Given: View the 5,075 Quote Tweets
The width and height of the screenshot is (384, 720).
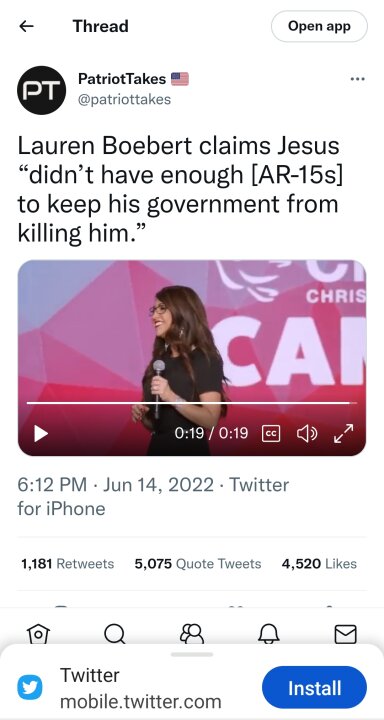Looking at the screenshot, I should click(x=198, y=564).
